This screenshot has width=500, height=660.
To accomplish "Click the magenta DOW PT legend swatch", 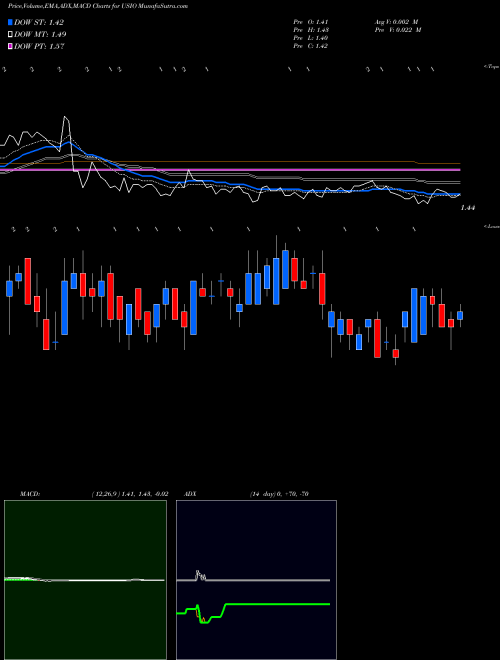I will 10,46.
